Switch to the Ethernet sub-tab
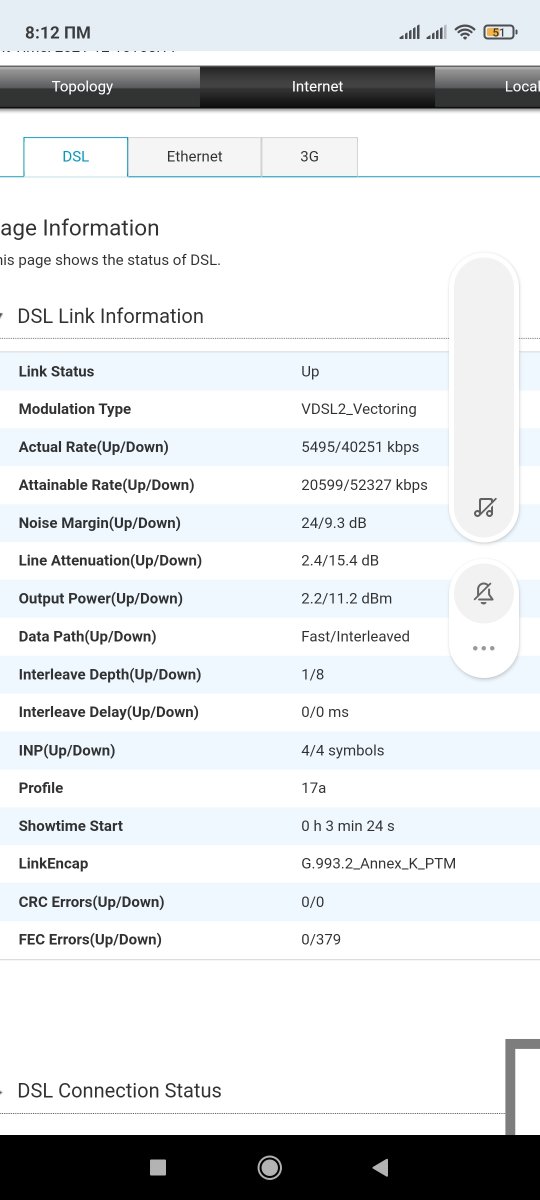 tap(195, 157)
